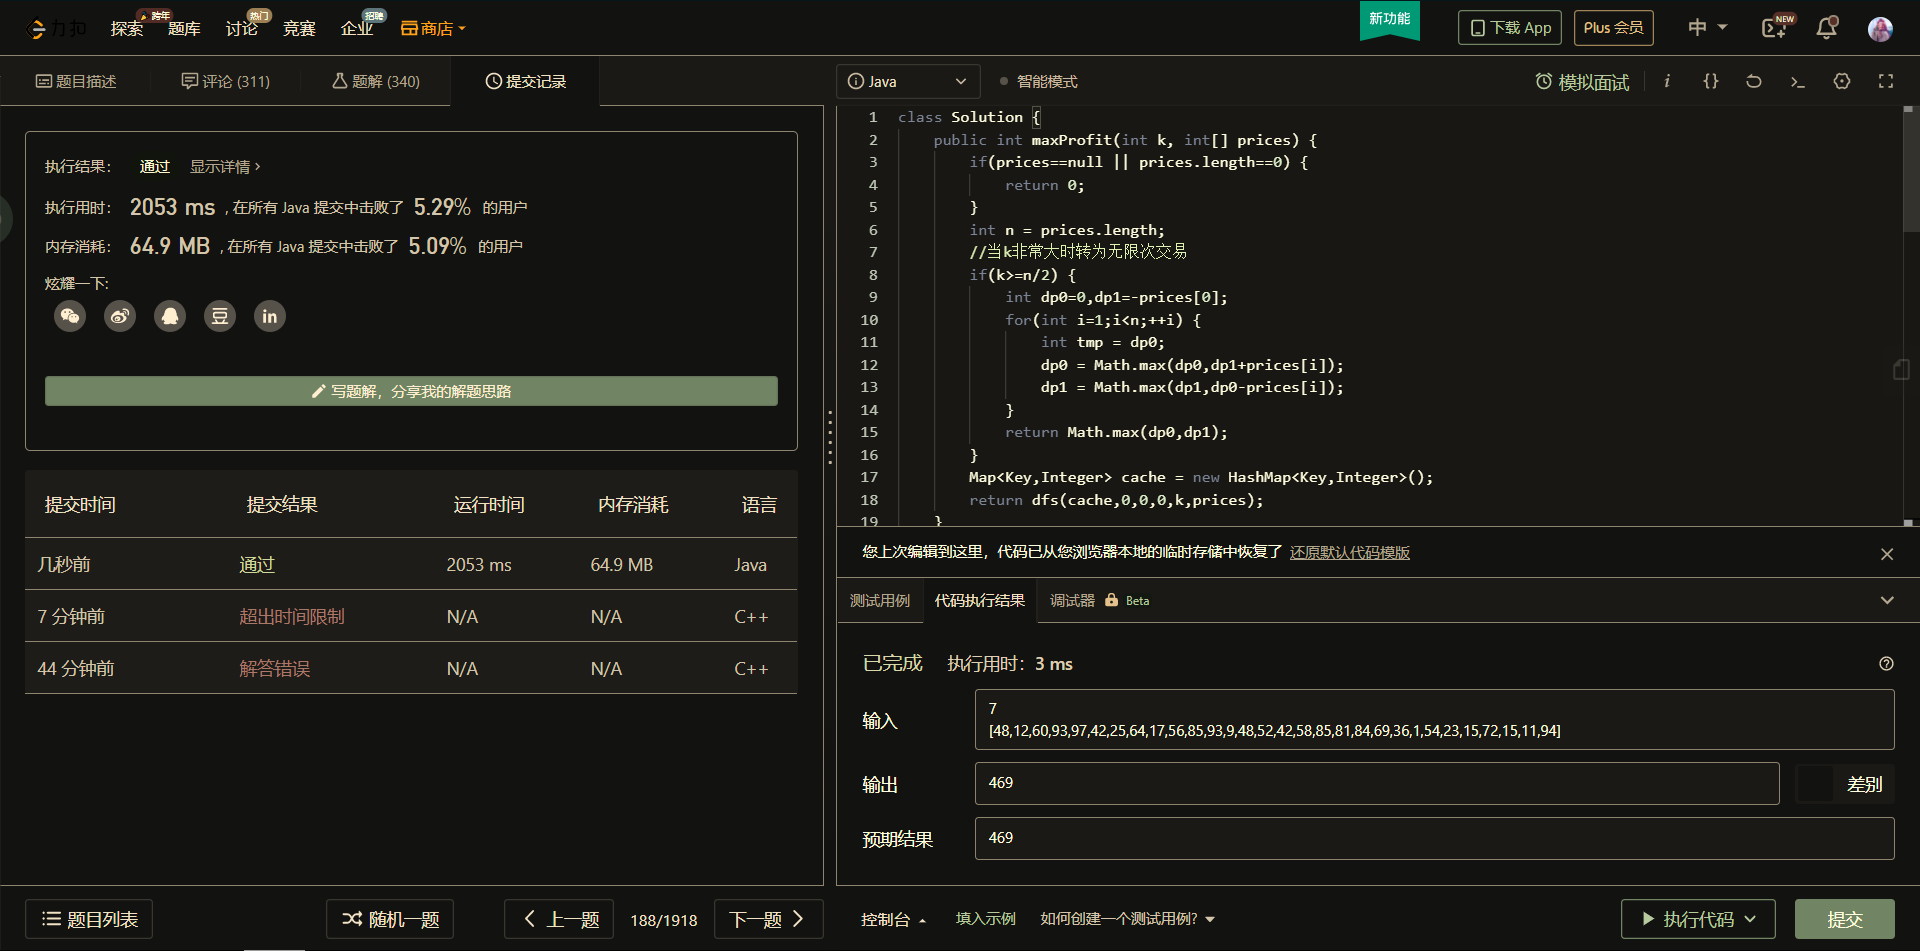Click the expected result field
The image size is (1920, 951).
pos(1434,838)
